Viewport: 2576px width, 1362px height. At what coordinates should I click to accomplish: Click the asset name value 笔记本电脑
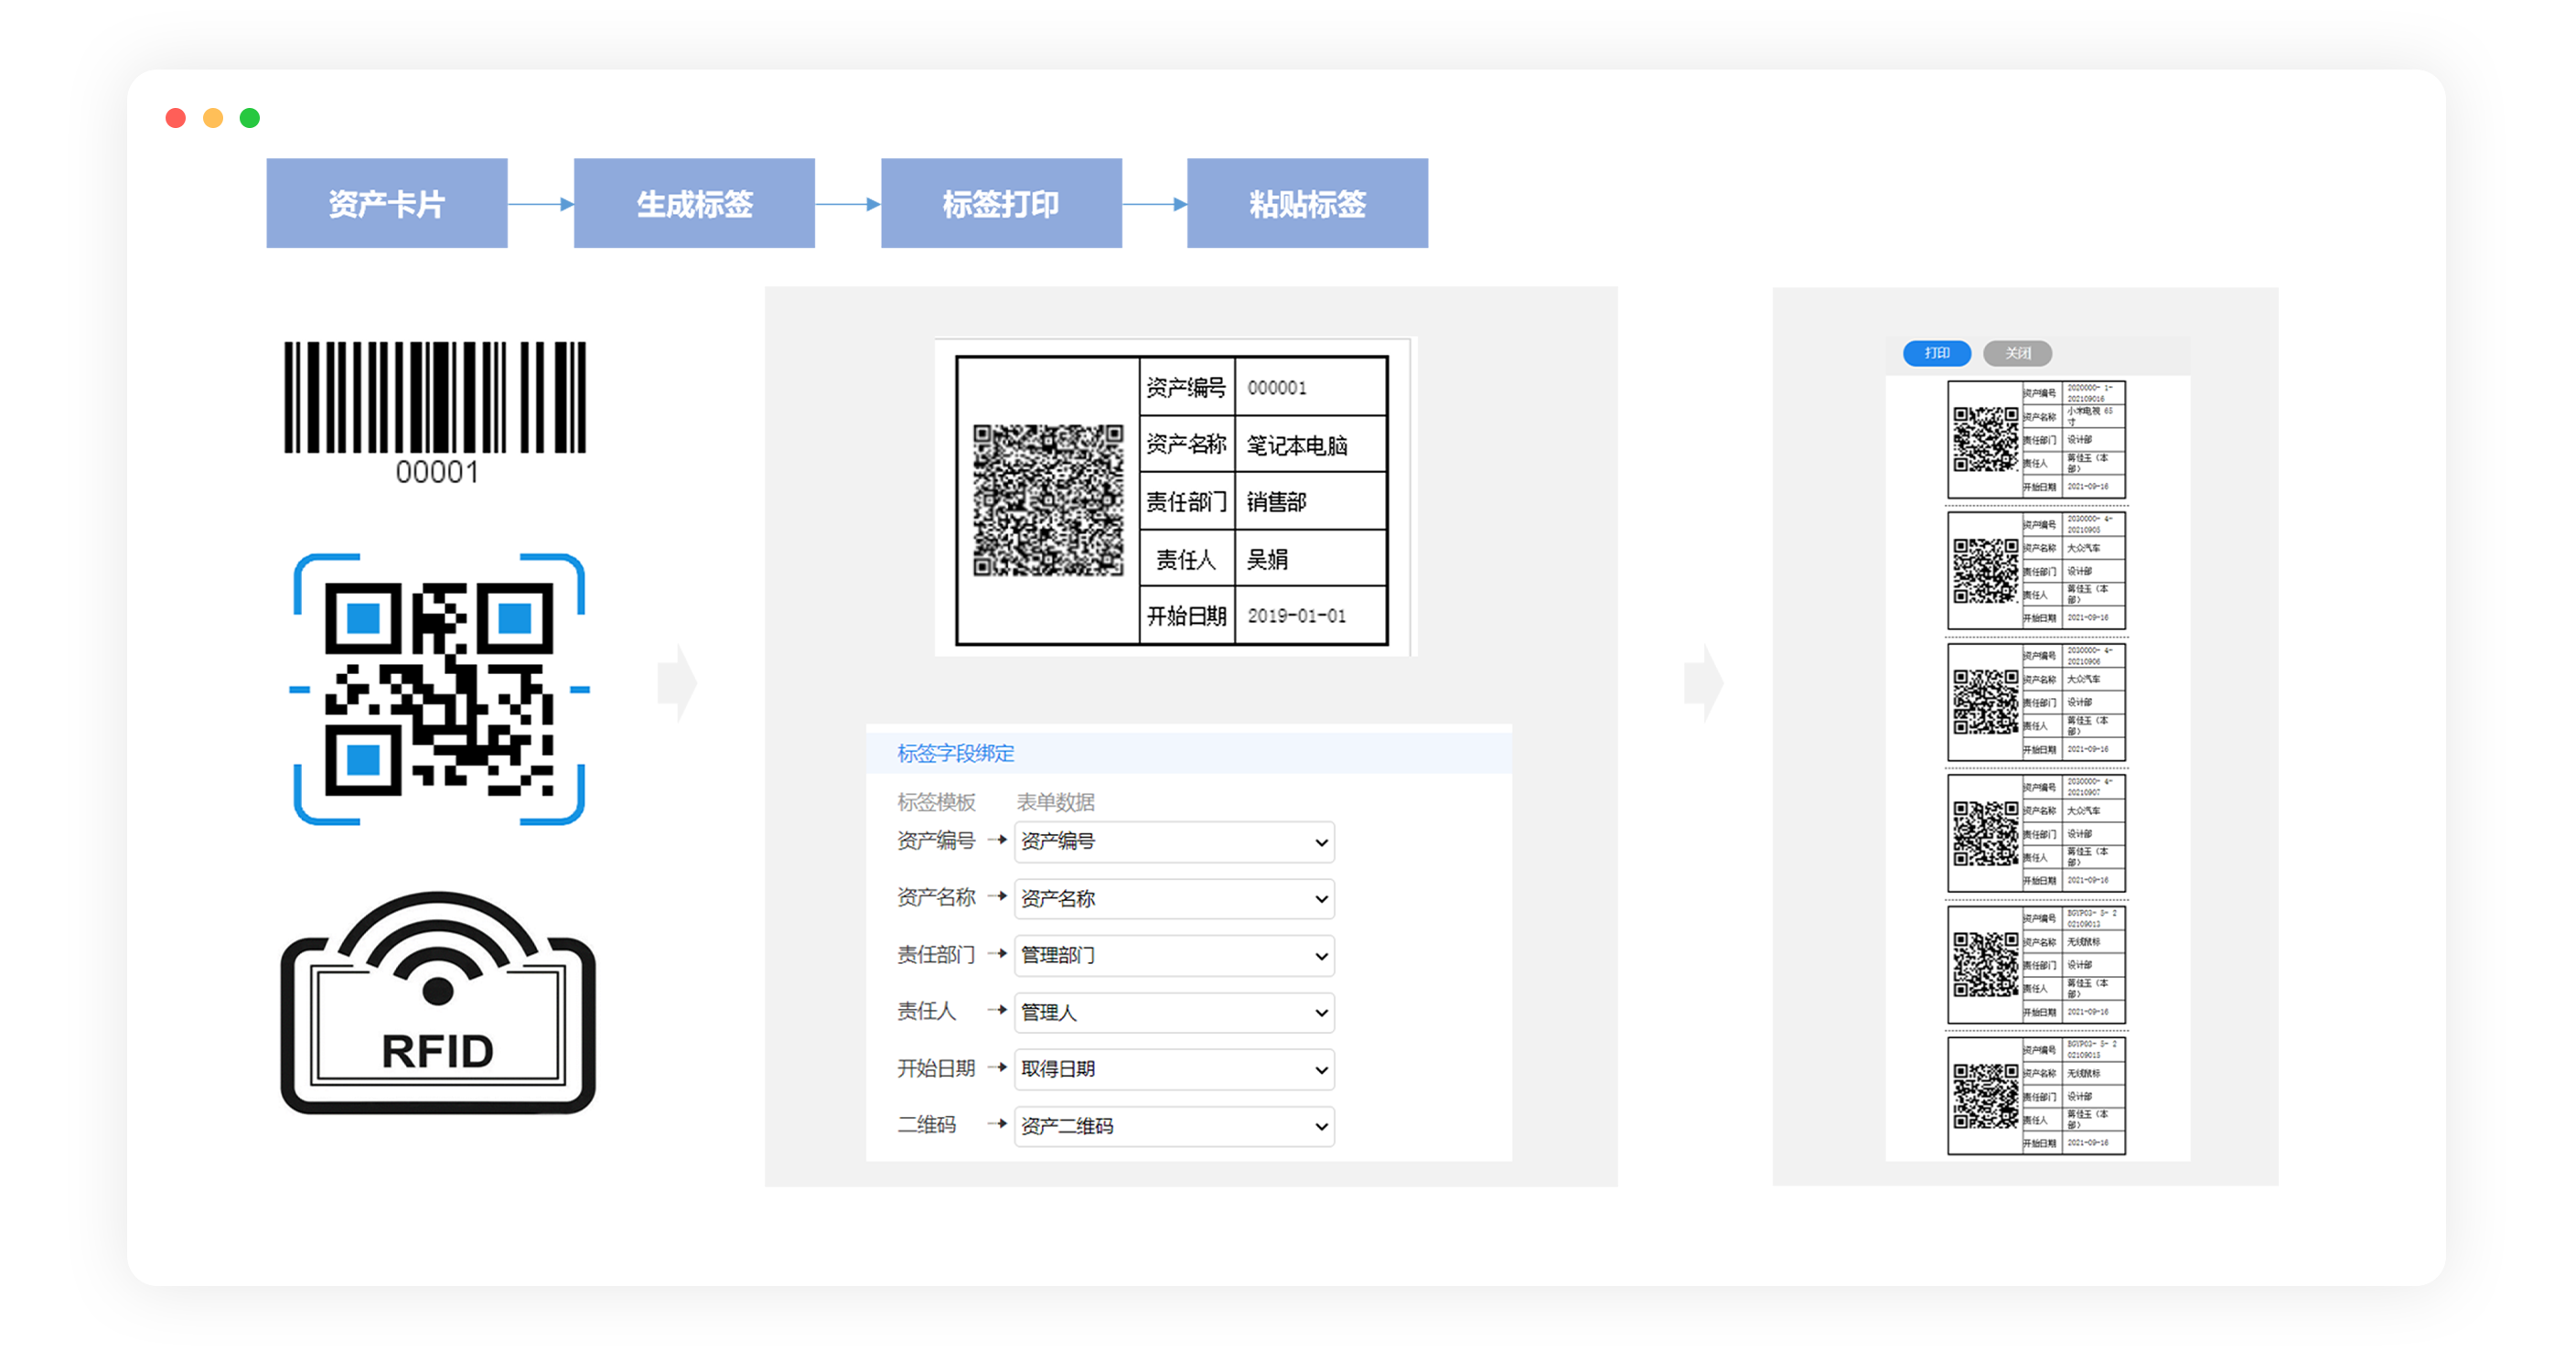pos(1297,445)
